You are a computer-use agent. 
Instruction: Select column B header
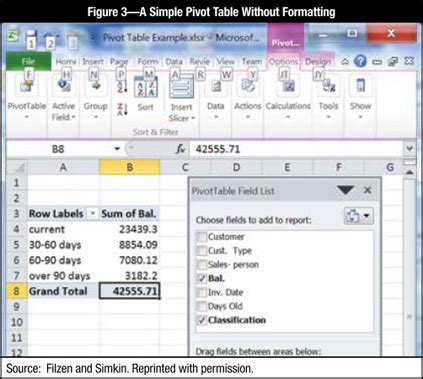(130, 167)
